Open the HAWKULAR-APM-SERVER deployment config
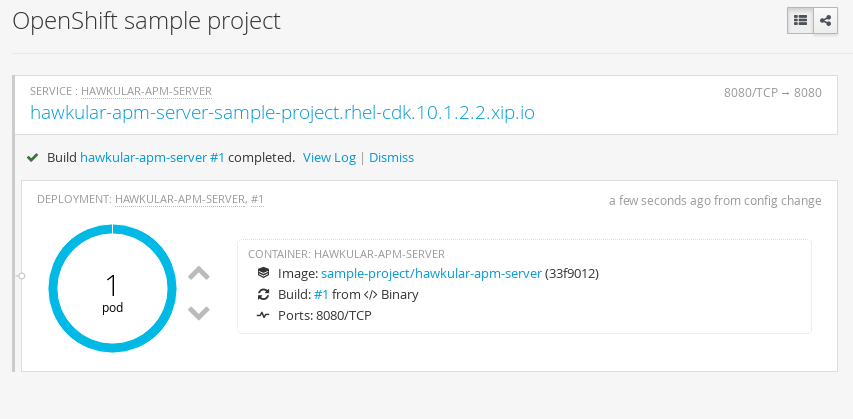The width and height of the screenshot is (853, 419). 180,200
